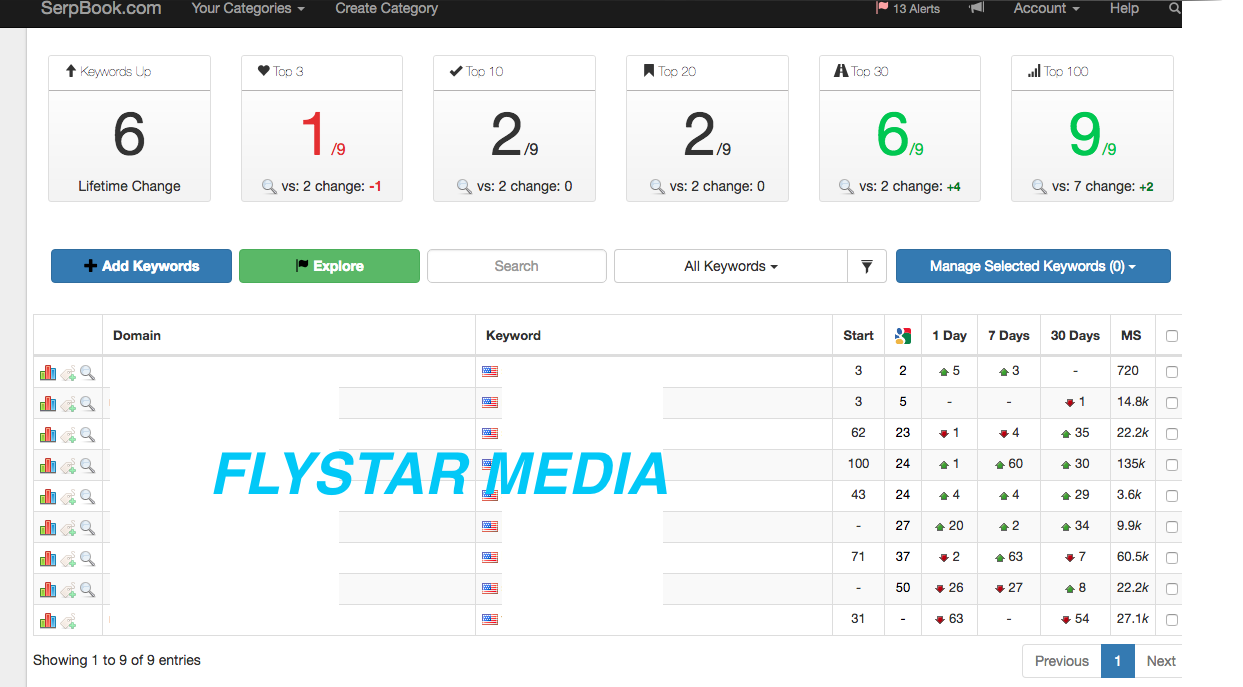Check the checkbox in the 3.6k MS row
The width and height of the screenshot is (1243, 687).
click(1172, 496)
